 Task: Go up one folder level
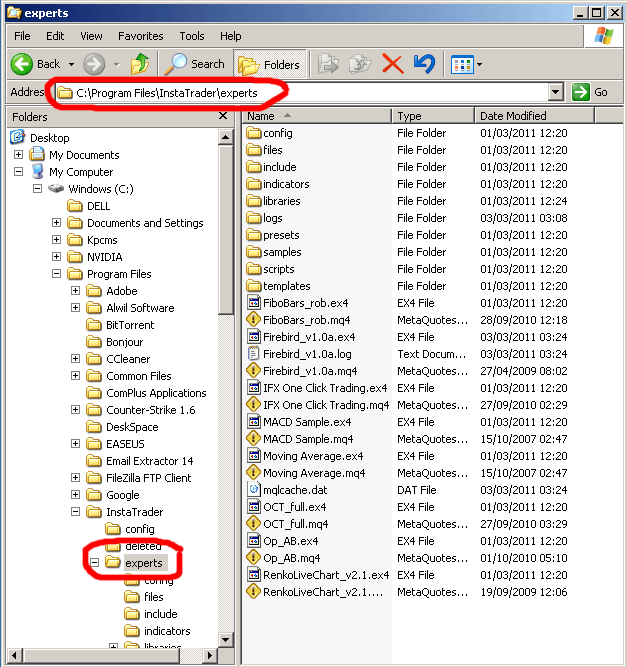[140, 64]
